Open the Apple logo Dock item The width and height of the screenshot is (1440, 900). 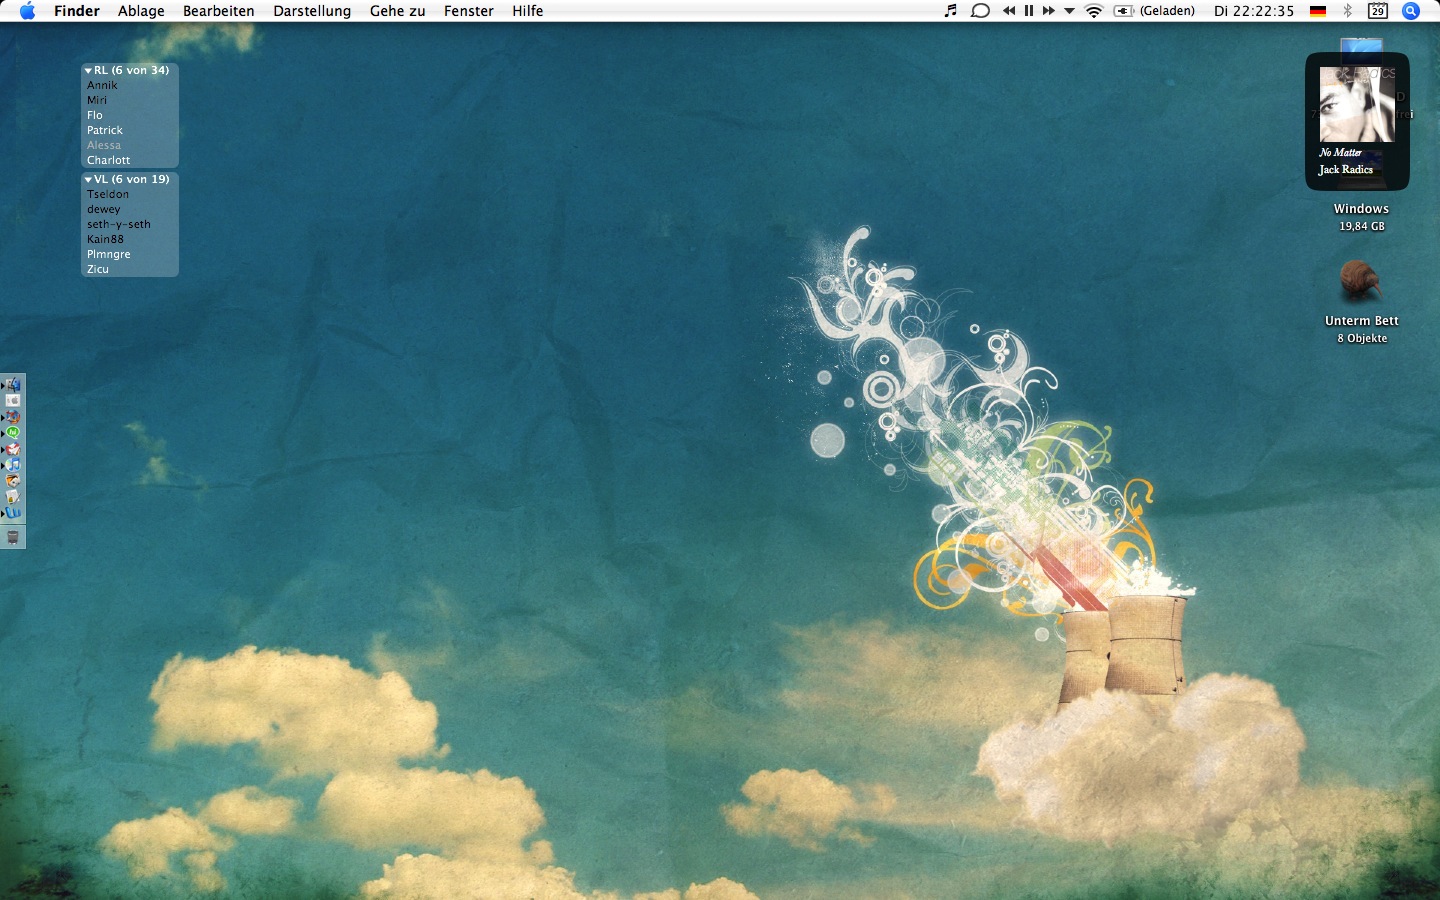coord(13,400)
